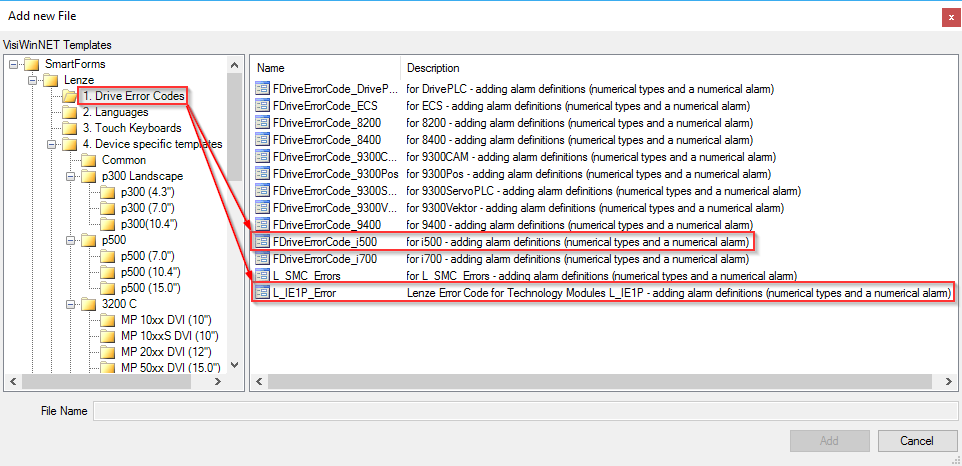The height and width of the screenshot is (466, 962).
Task: Click file list horizontal scrollbar left arrow
Action: coord(260,381)
